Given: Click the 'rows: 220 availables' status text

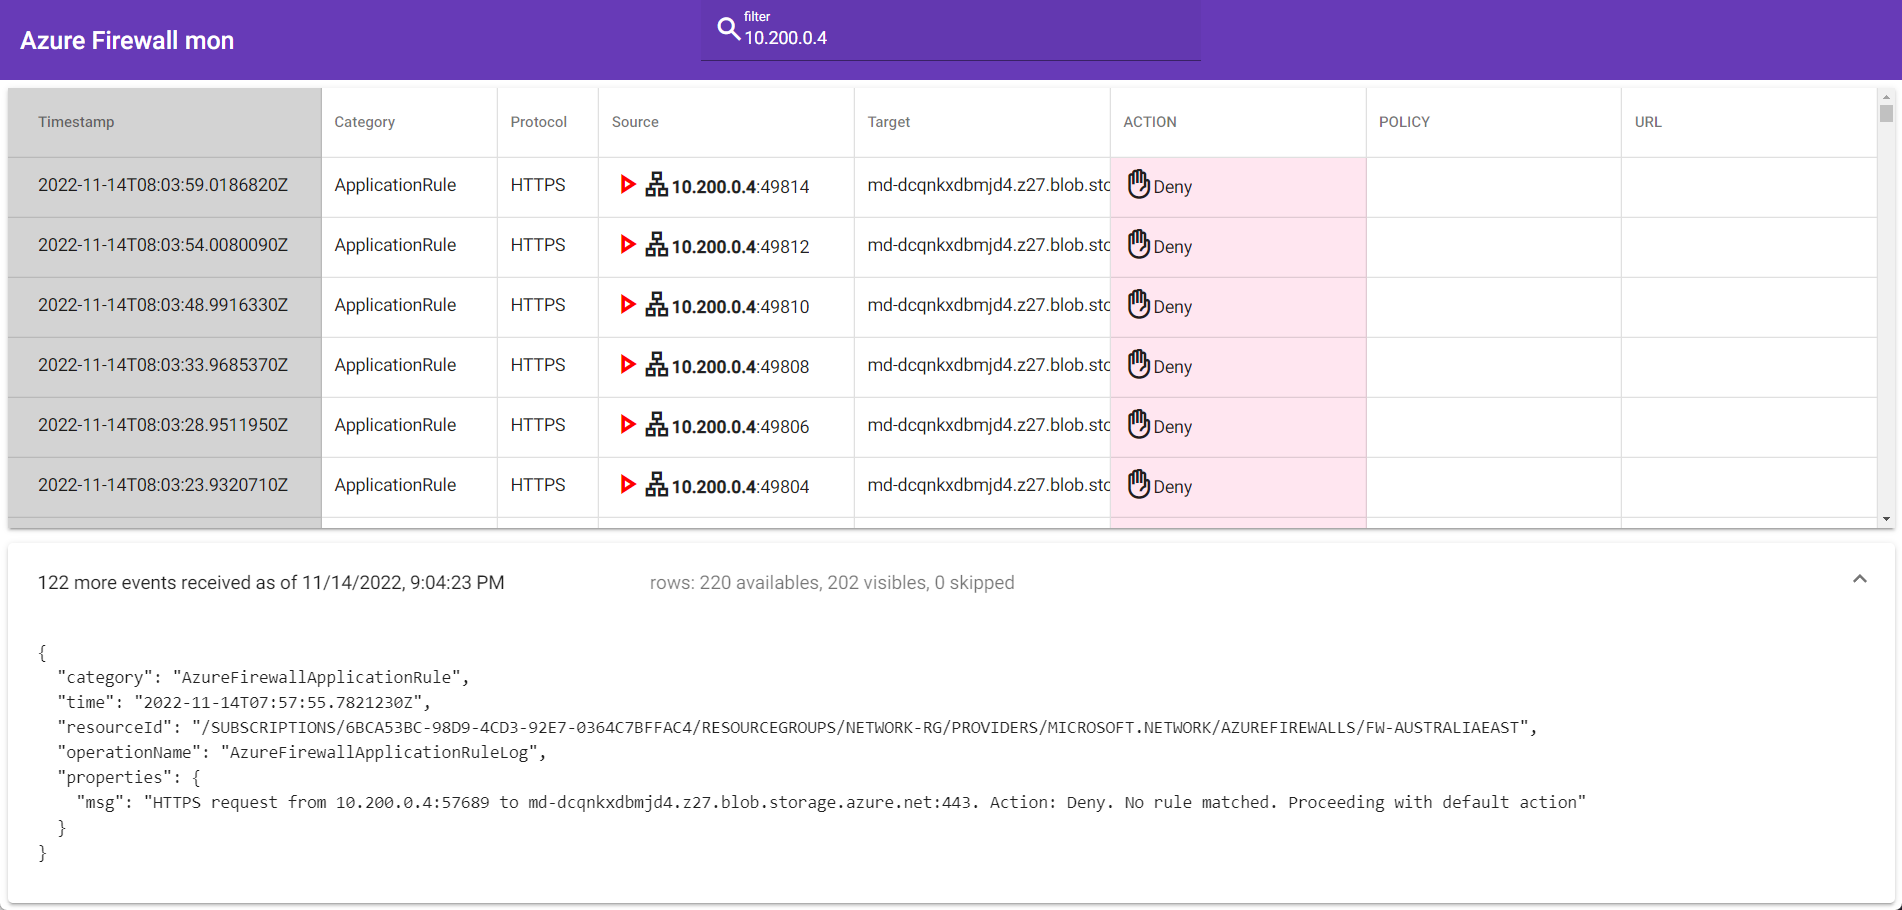Looking at the screenshot, I should tap(832, 583).
